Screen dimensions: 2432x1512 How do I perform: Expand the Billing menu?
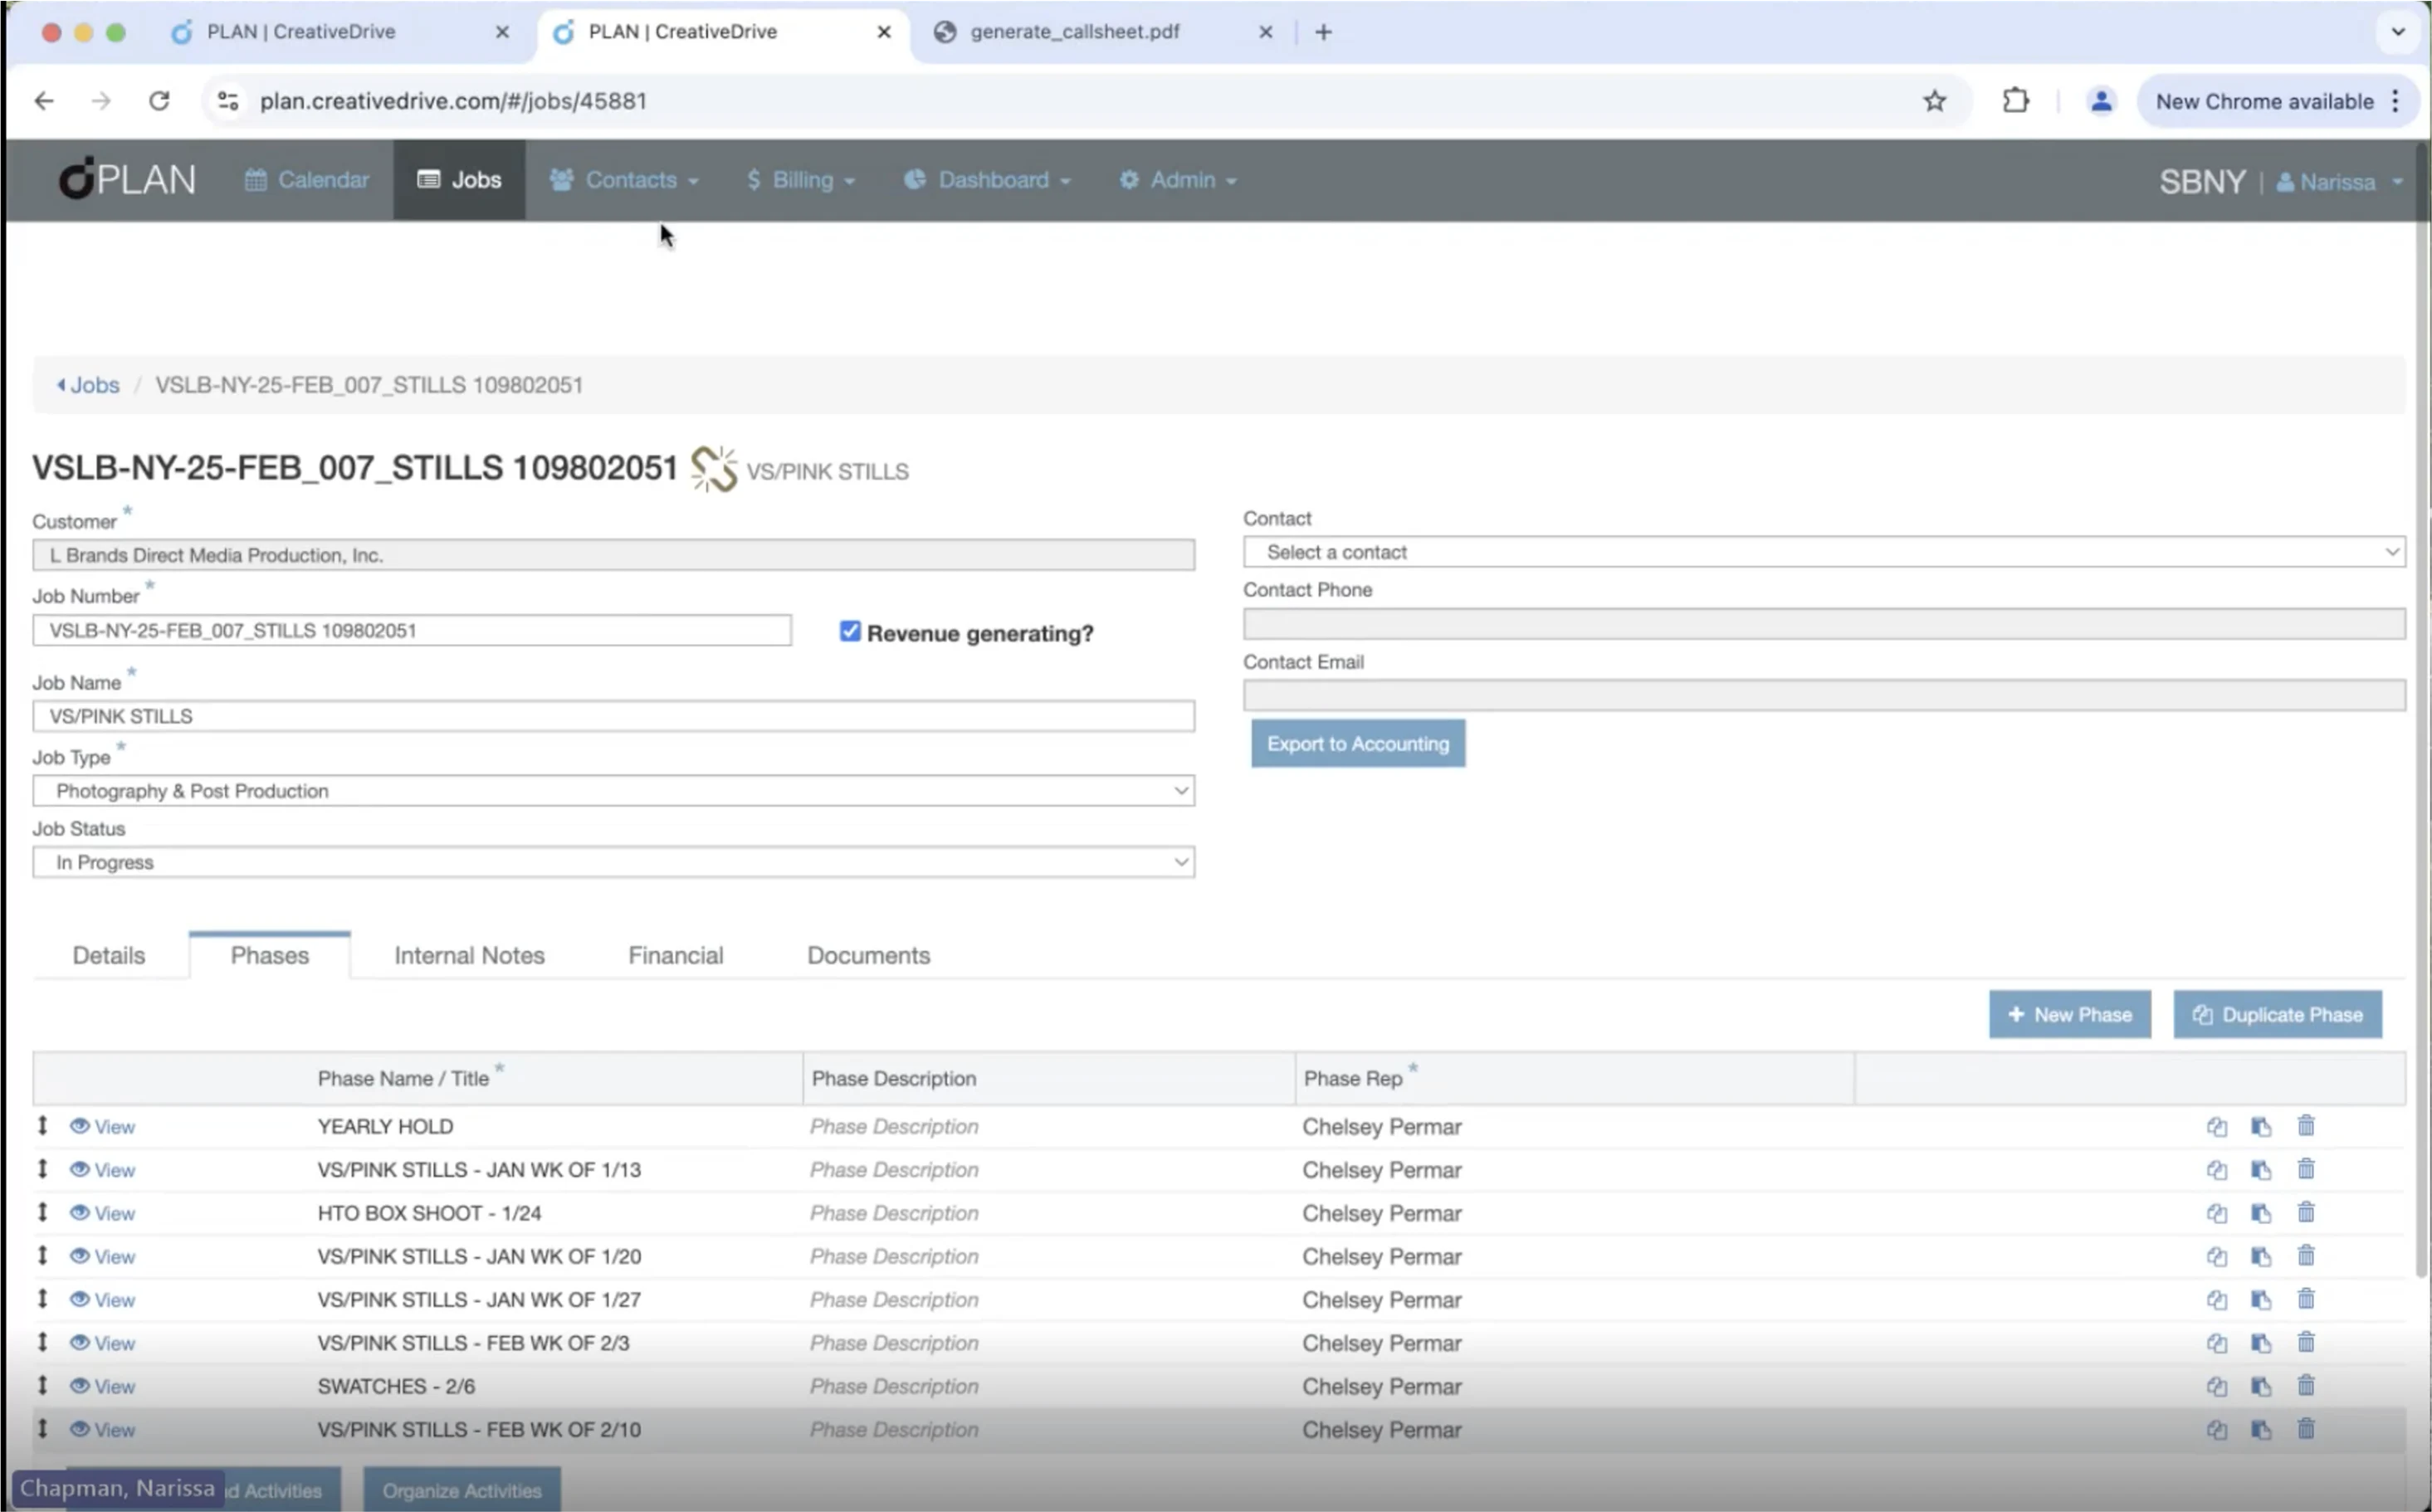coord(801,180)
